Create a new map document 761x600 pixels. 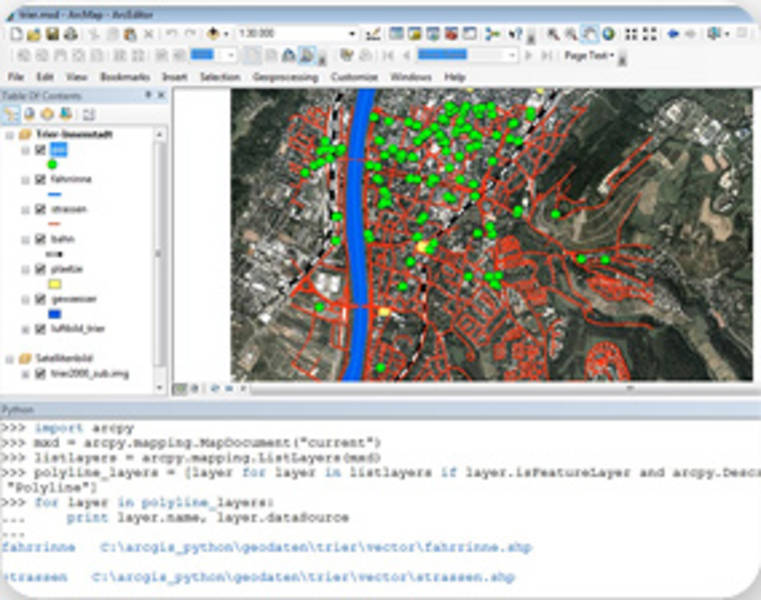click(x=17, y=33)
